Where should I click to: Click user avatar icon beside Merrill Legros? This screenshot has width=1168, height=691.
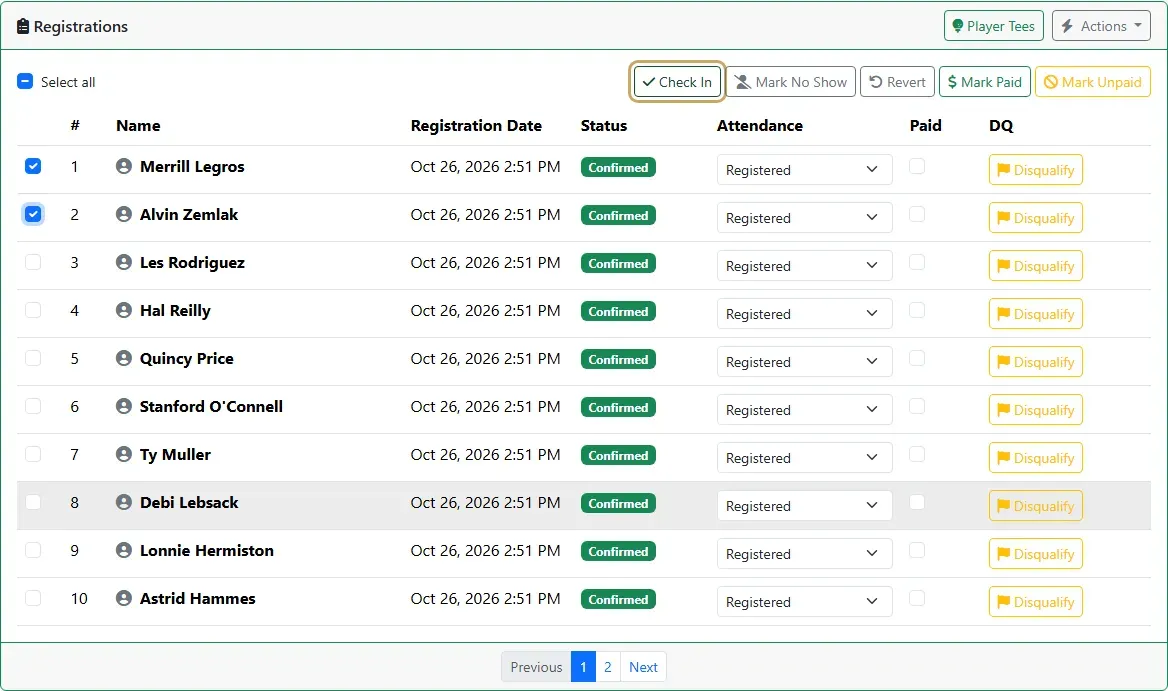click(x=124, y=166)
